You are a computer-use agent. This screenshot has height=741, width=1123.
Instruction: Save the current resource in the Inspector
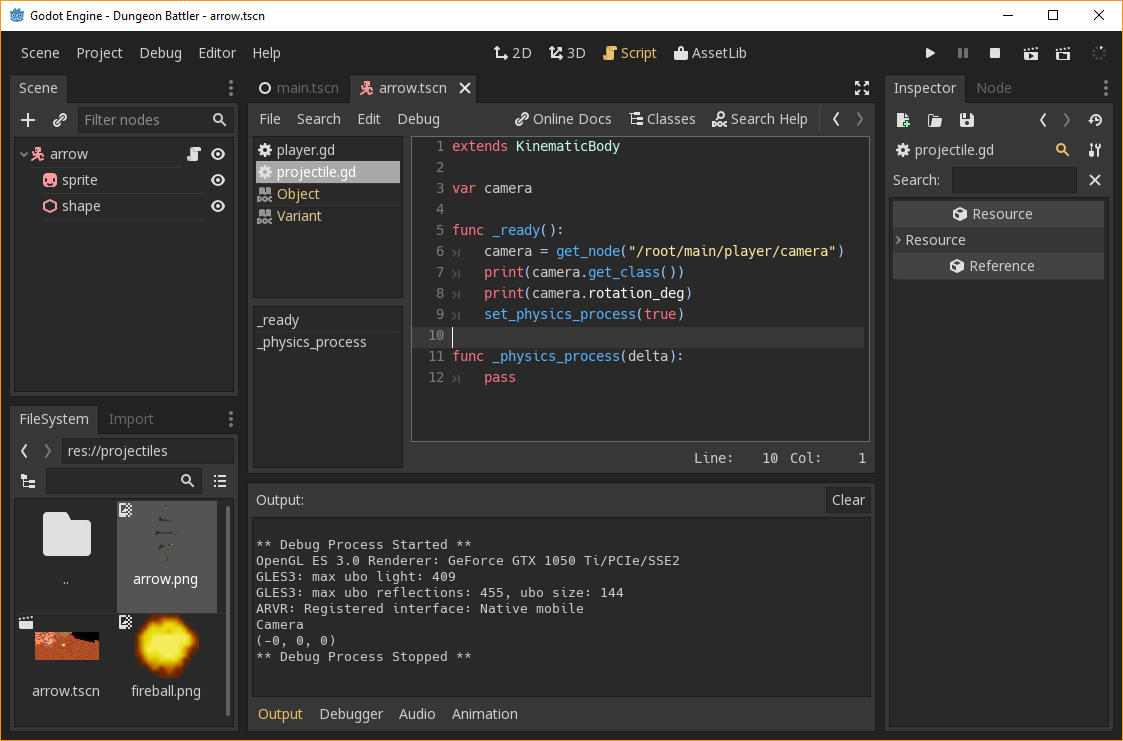tap(965, 120)
